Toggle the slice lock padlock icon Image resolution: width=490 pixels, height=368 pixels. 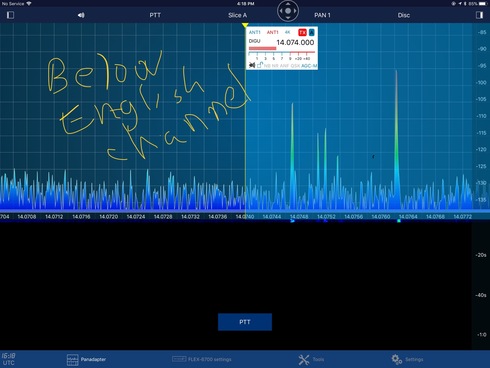click(x=260, y=65)
